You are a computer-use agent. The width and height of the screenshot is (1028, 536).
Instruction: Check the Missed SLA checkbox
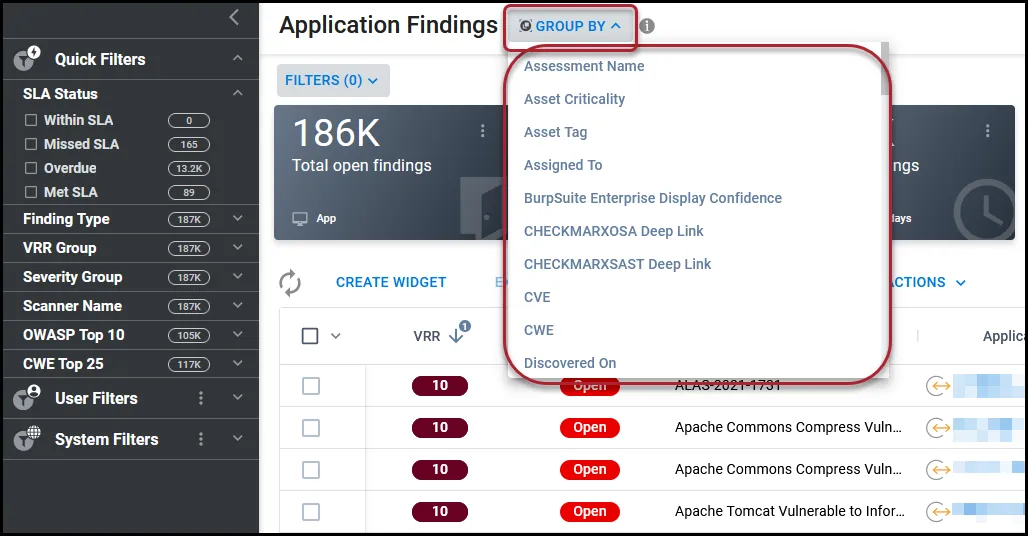(31, 144)
